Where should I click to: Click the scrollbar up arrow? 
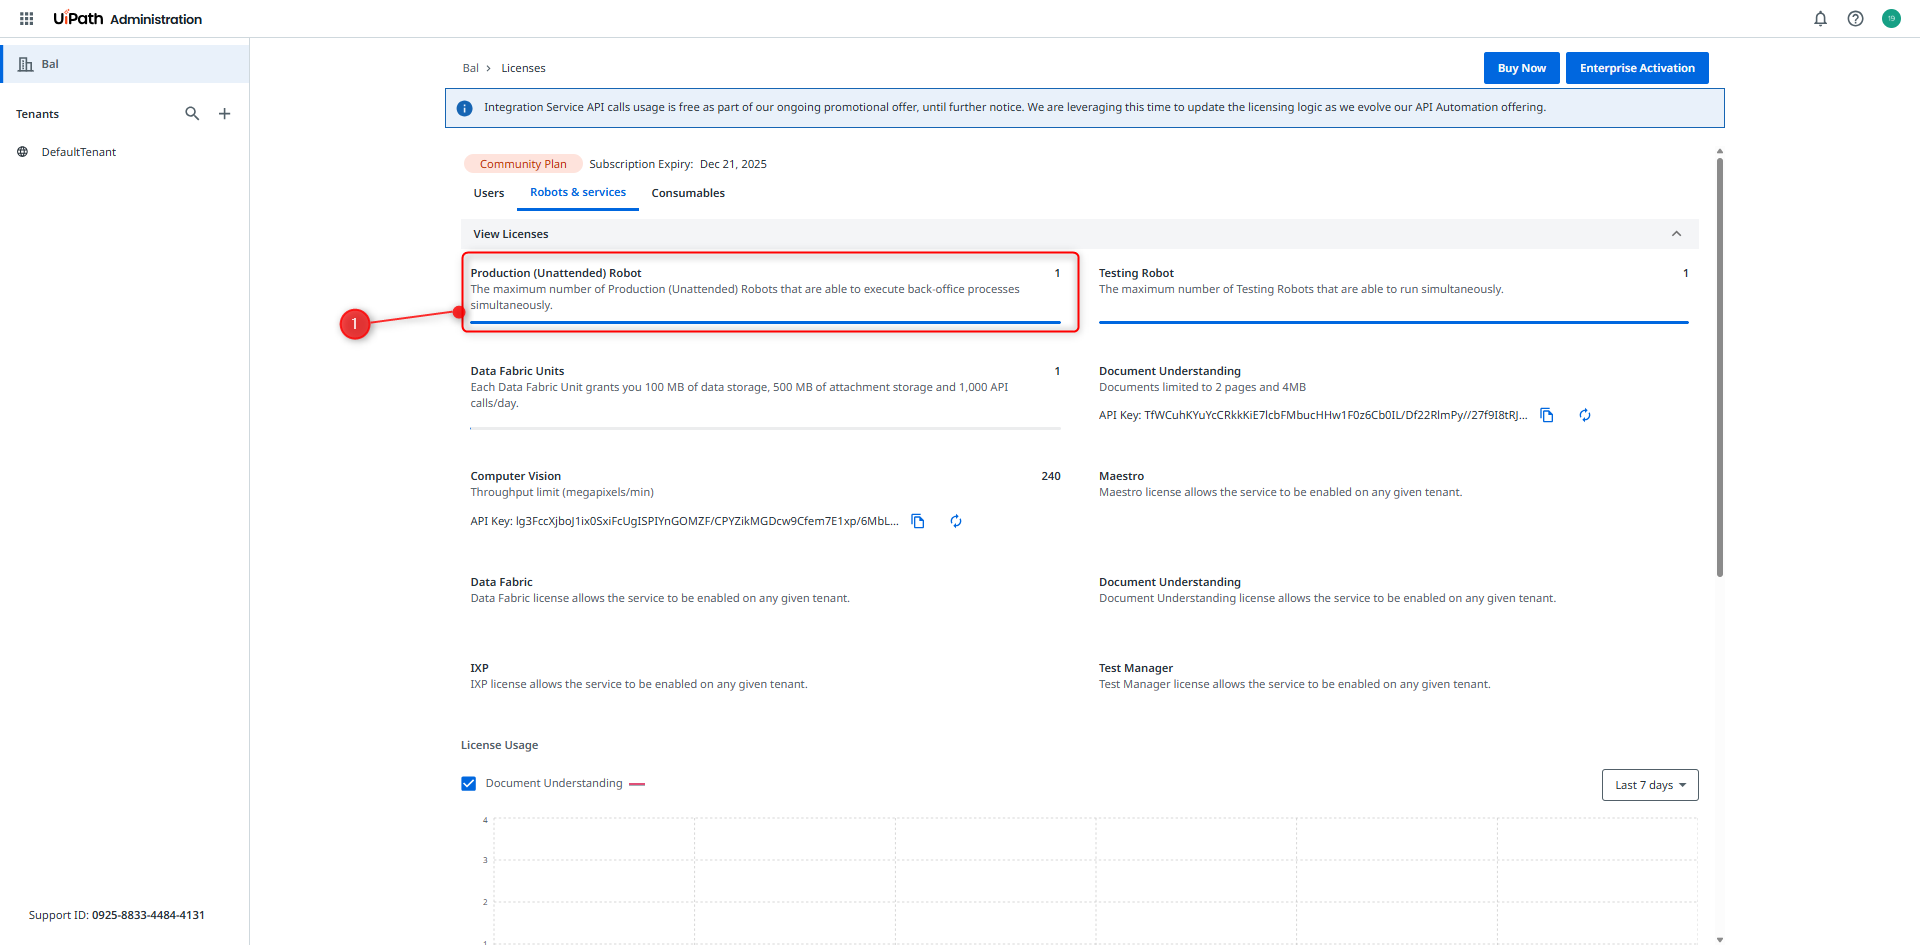point(1720,151)
